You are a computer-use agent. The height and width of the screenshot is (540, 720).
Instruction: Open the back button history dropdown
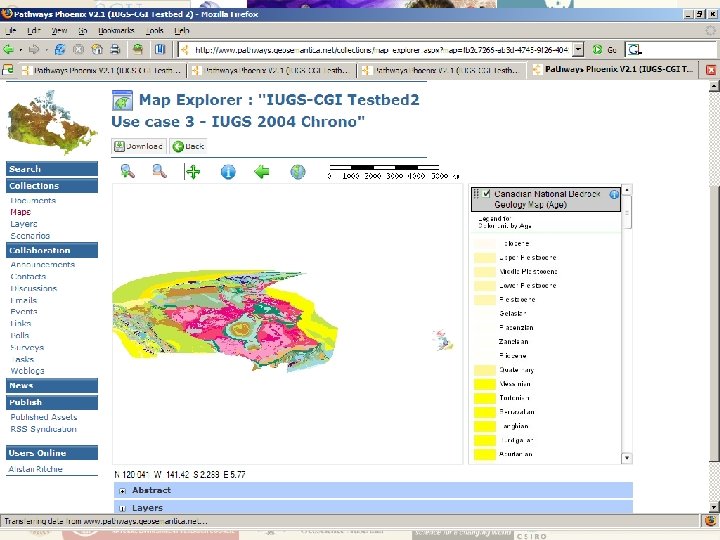tap(21, 50)
